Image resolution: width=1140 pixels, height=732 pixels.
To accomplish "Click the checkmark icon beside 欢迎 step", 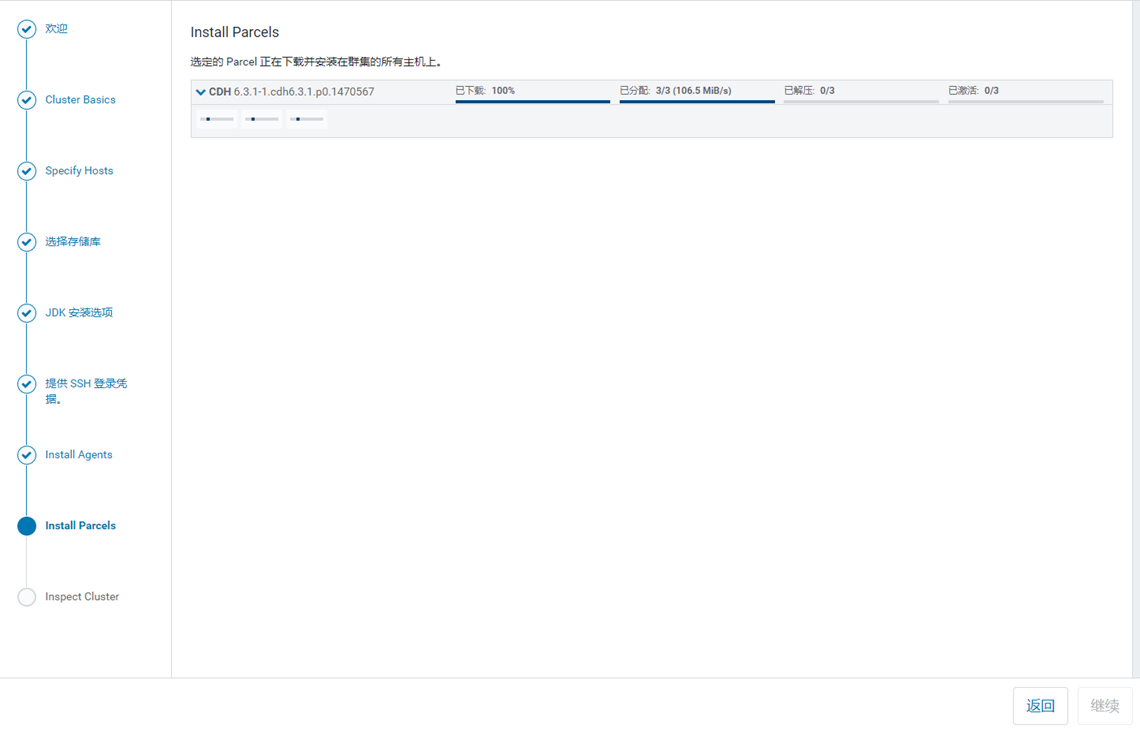I will [27, 29].
